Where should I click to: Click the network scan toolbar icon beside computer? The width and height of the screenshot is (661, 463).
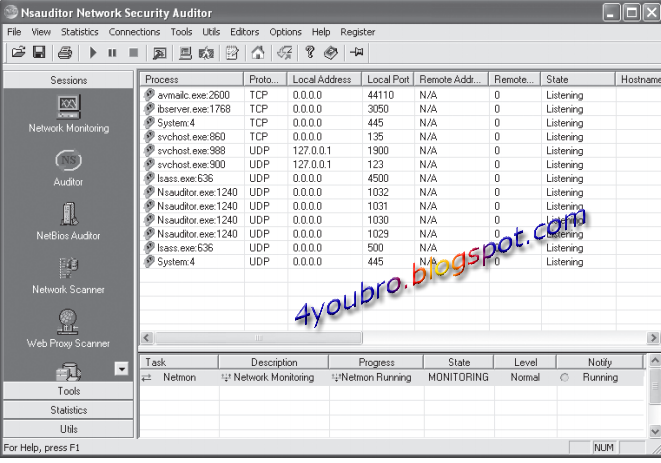click(207, 53)
